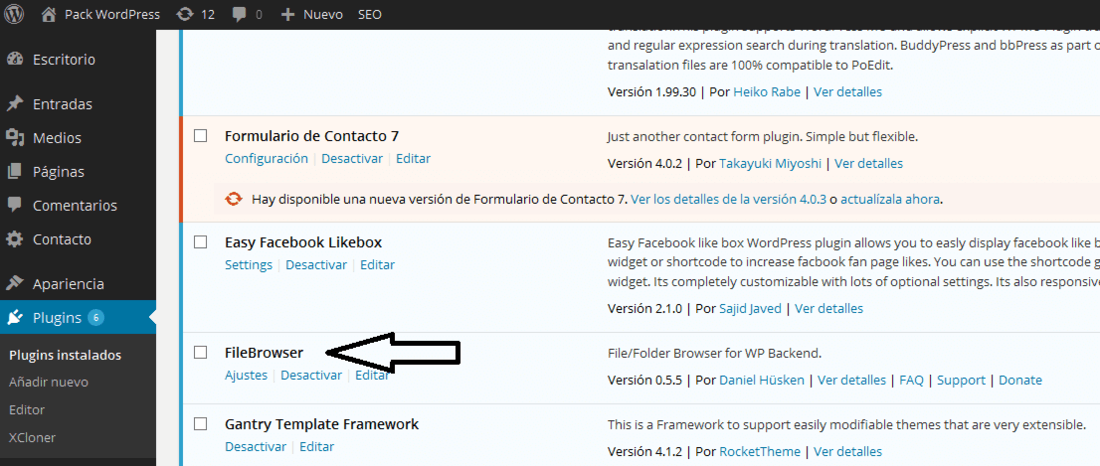Click the plus icon next to Nuevo
The height and width of the screenshot is (466, 1100).
pos(288,14)
